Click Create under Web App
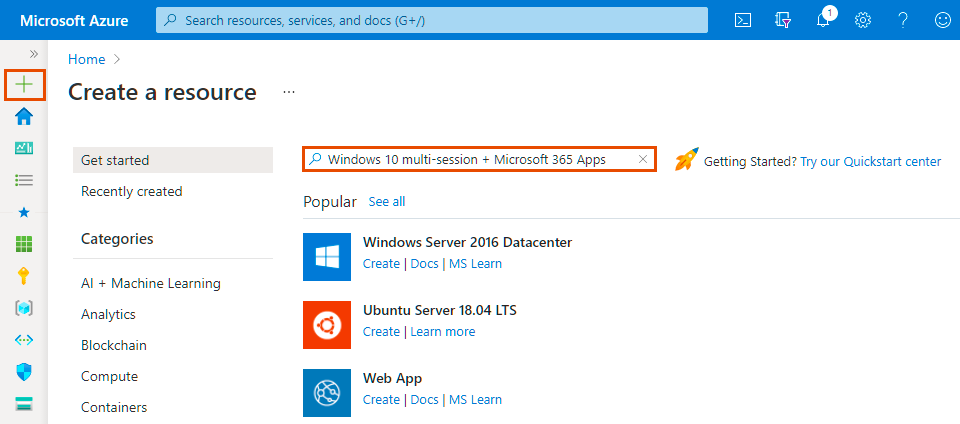The width and height of the screenshot is (960, 424). [381, 400]
